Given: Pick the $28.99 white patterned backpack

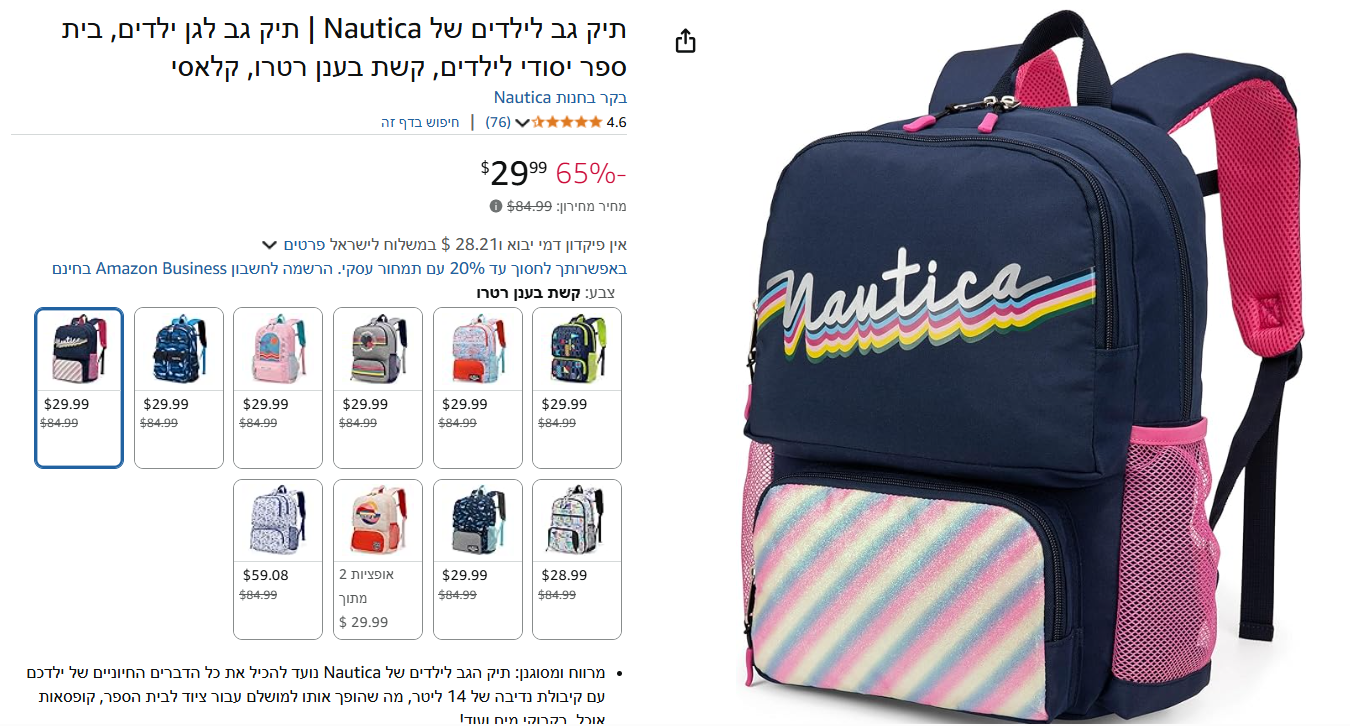Looking at the screenshot, I should point(577,559).
